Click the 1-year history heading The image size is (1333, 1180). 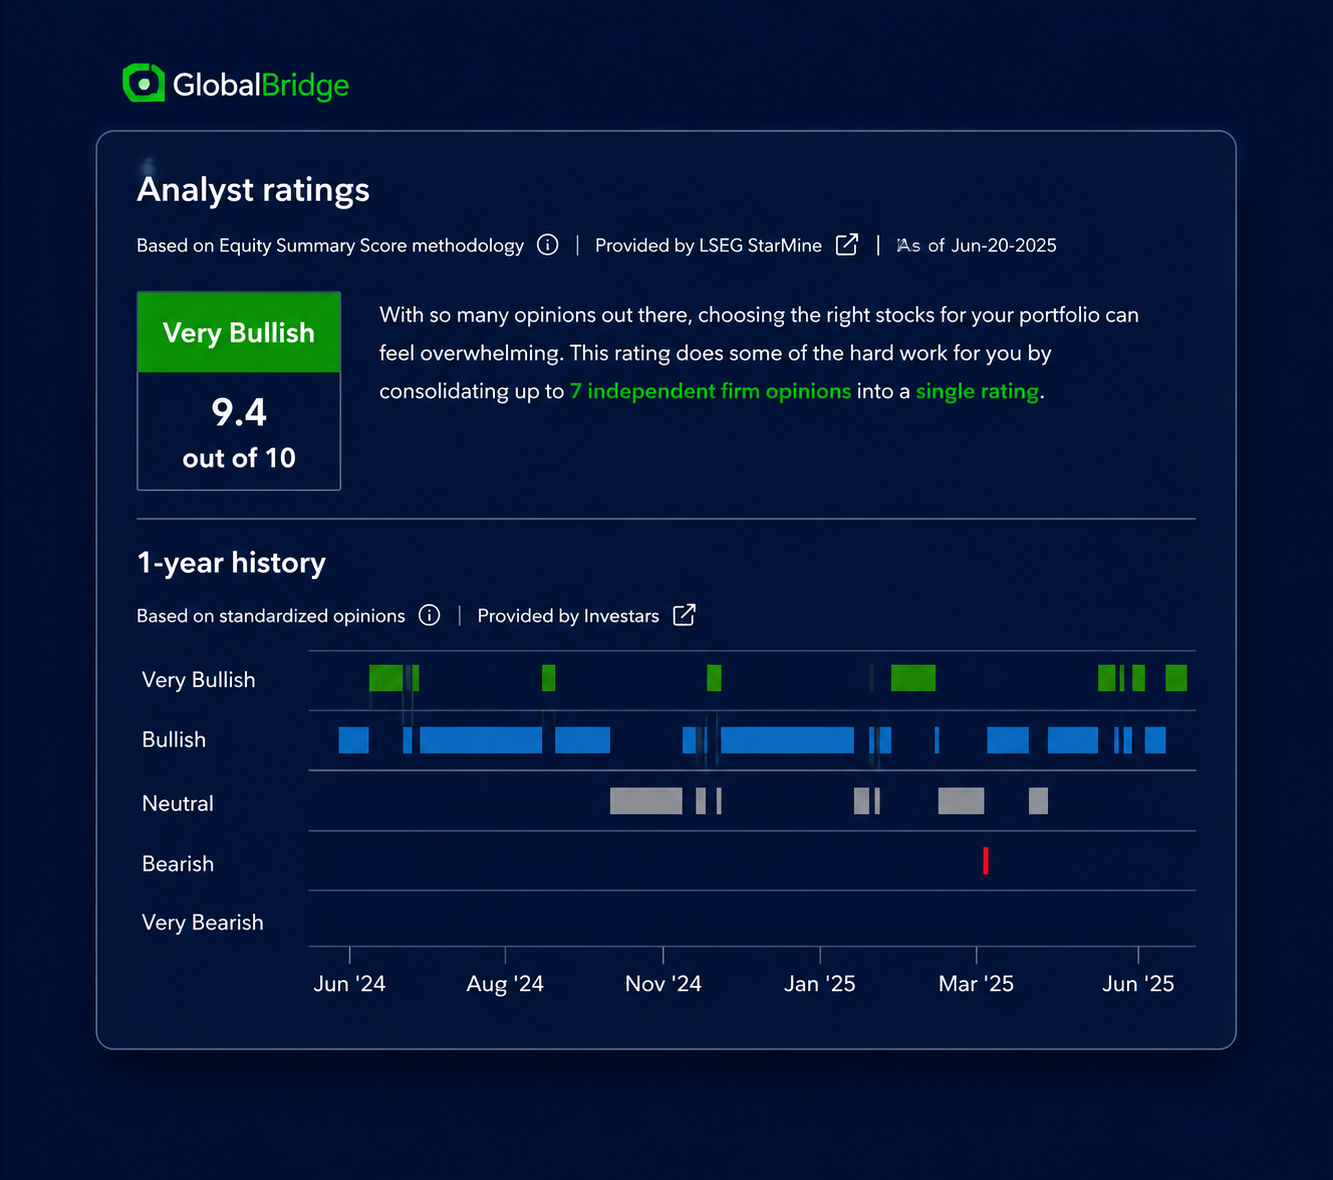pos(231,563)
